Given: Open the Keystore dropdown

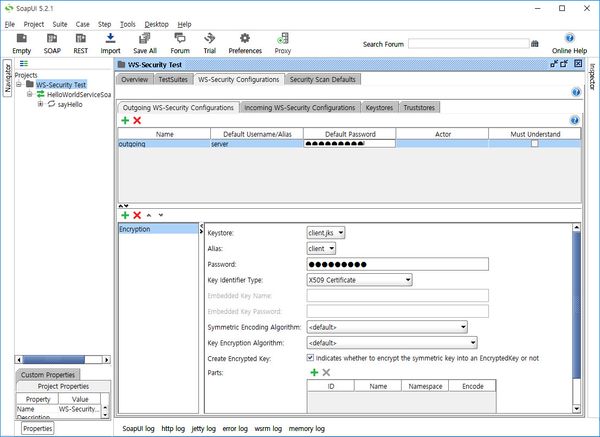Looking at the screenshot, I should tap(326, 232).
